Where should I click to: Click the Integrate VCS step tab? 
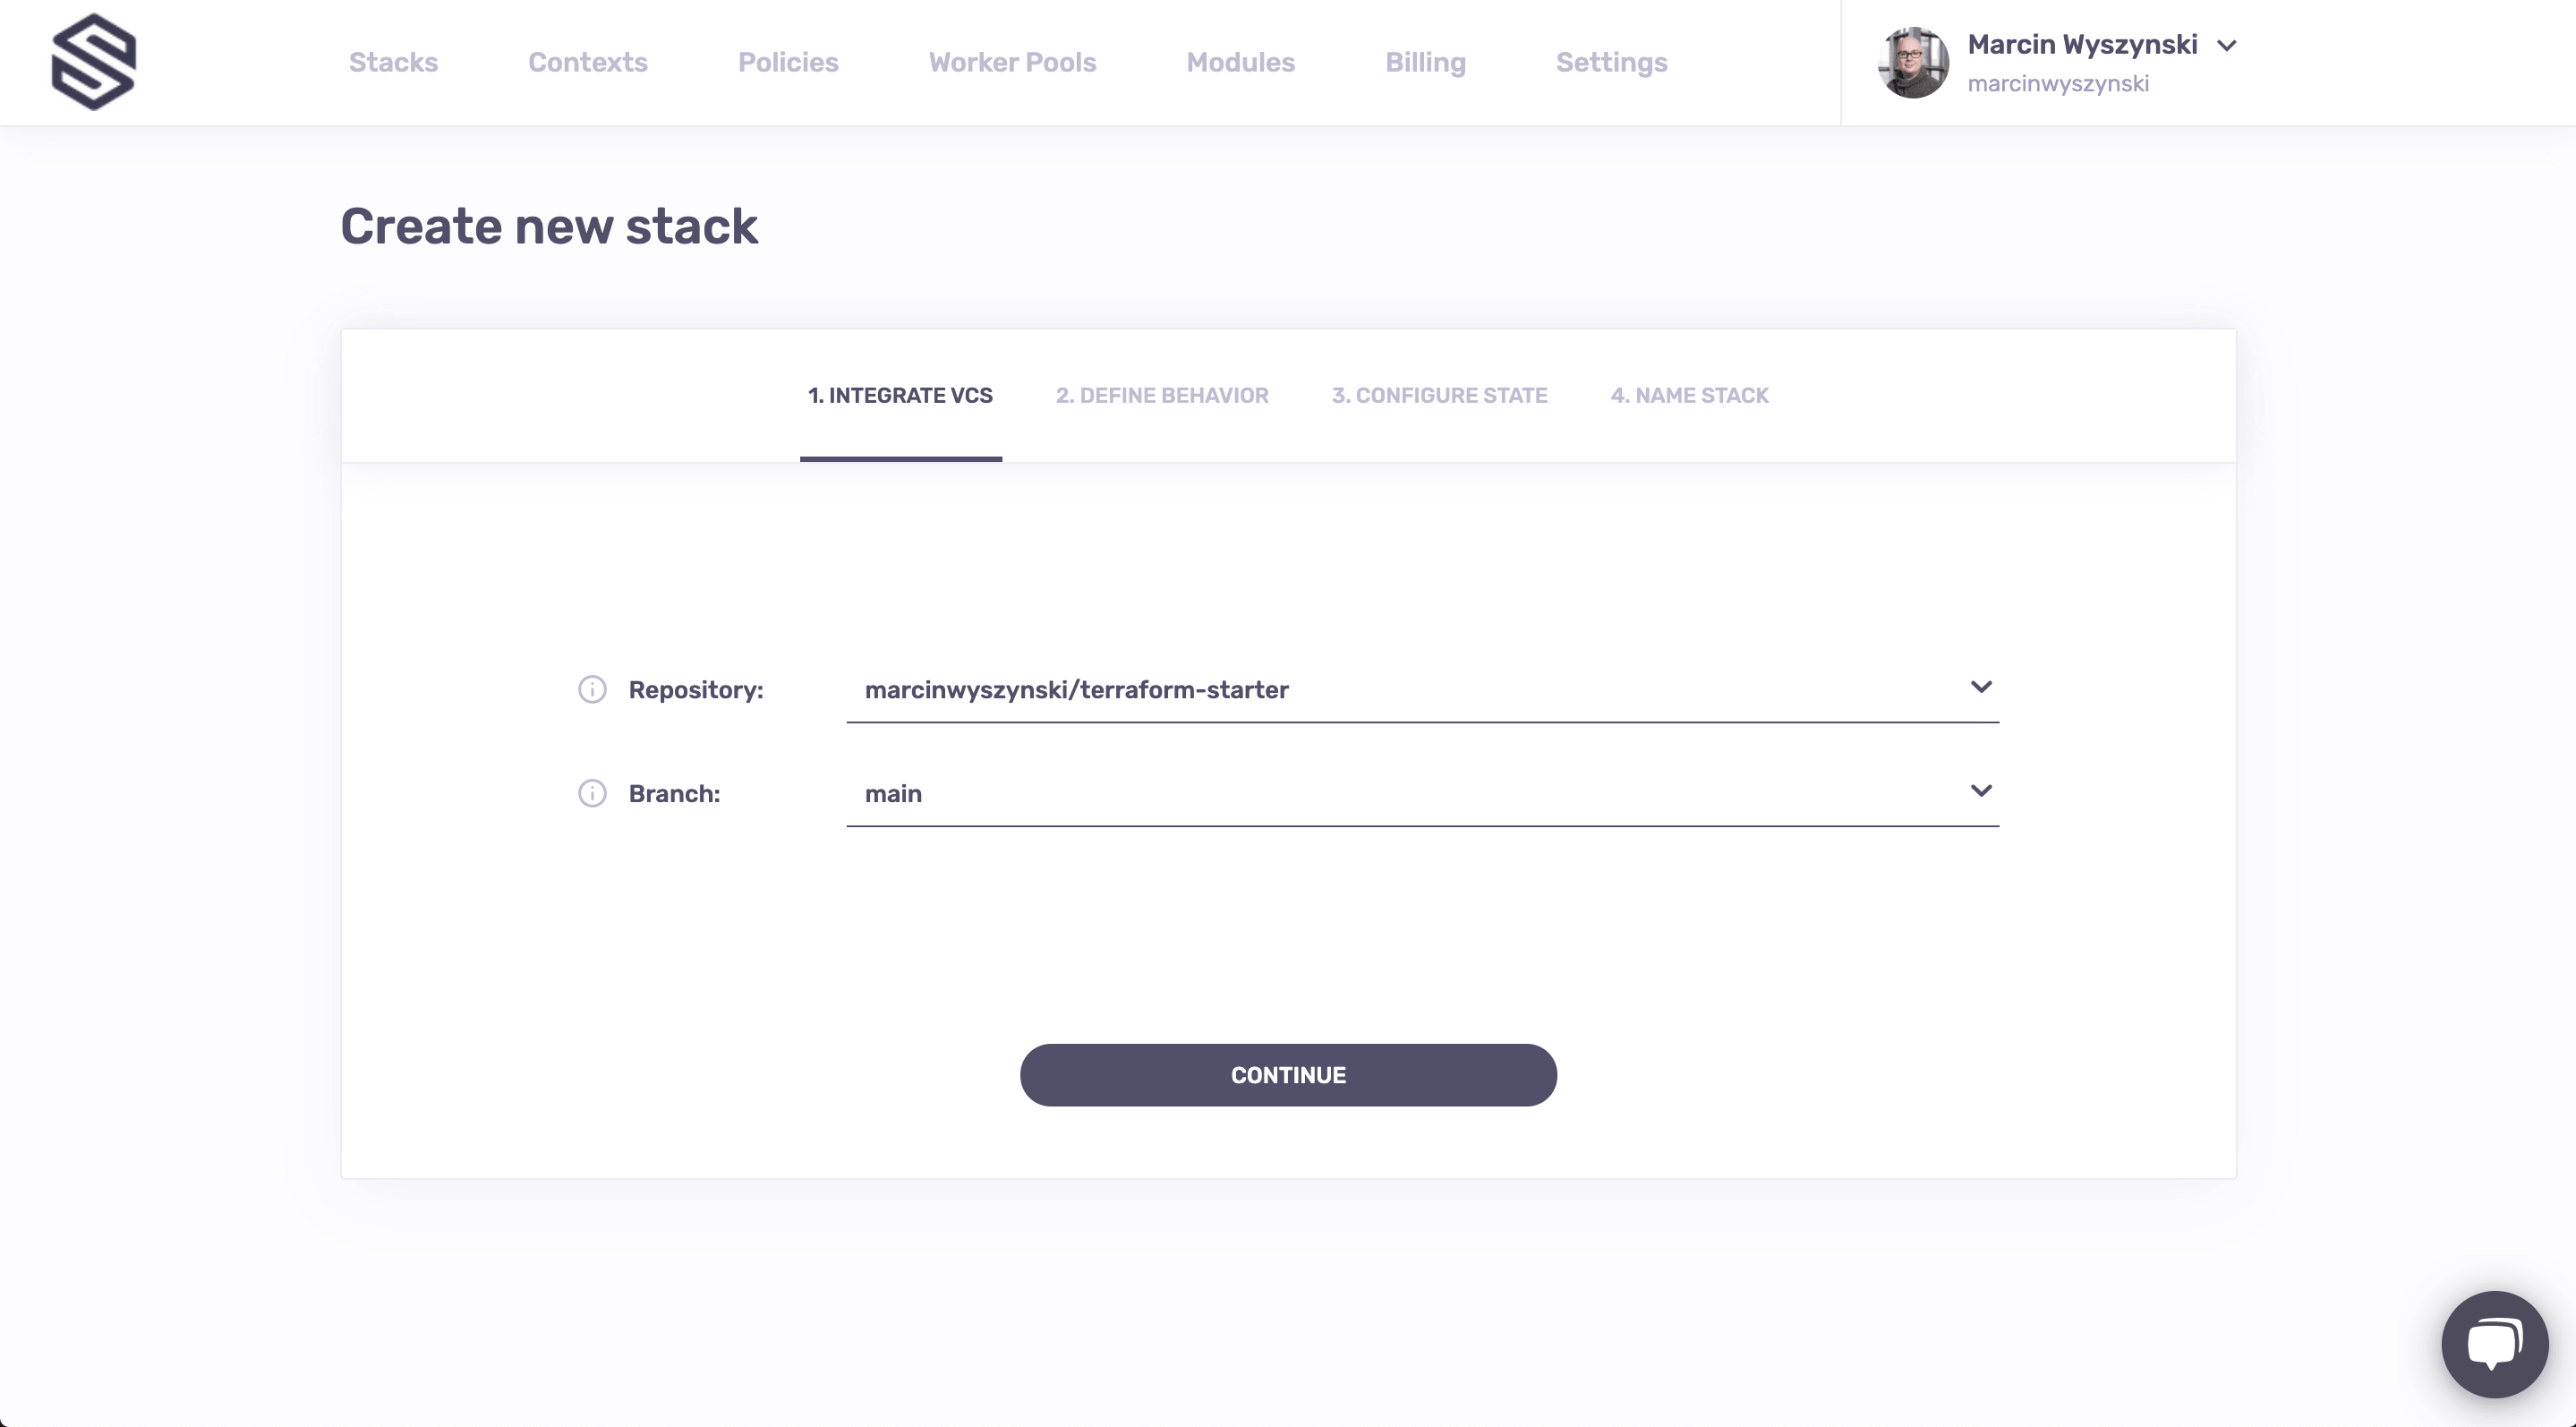900,396
